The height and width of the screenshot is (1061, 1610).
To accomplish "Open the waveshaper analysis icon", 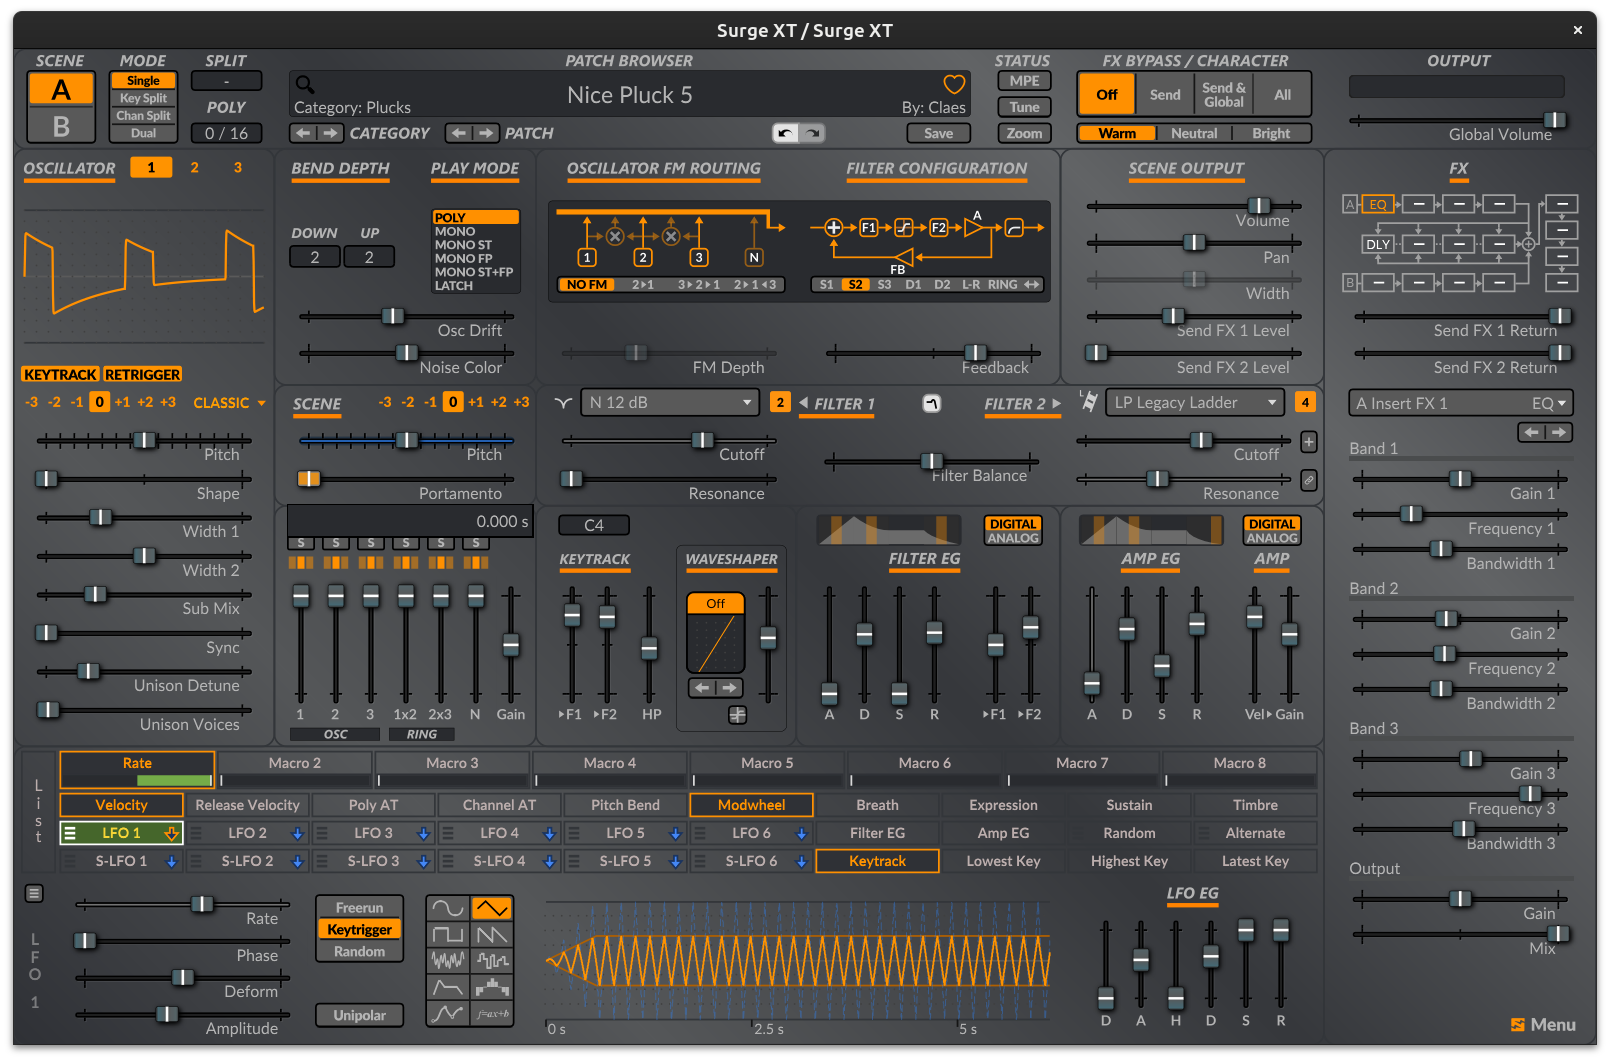I will point(738,714).
